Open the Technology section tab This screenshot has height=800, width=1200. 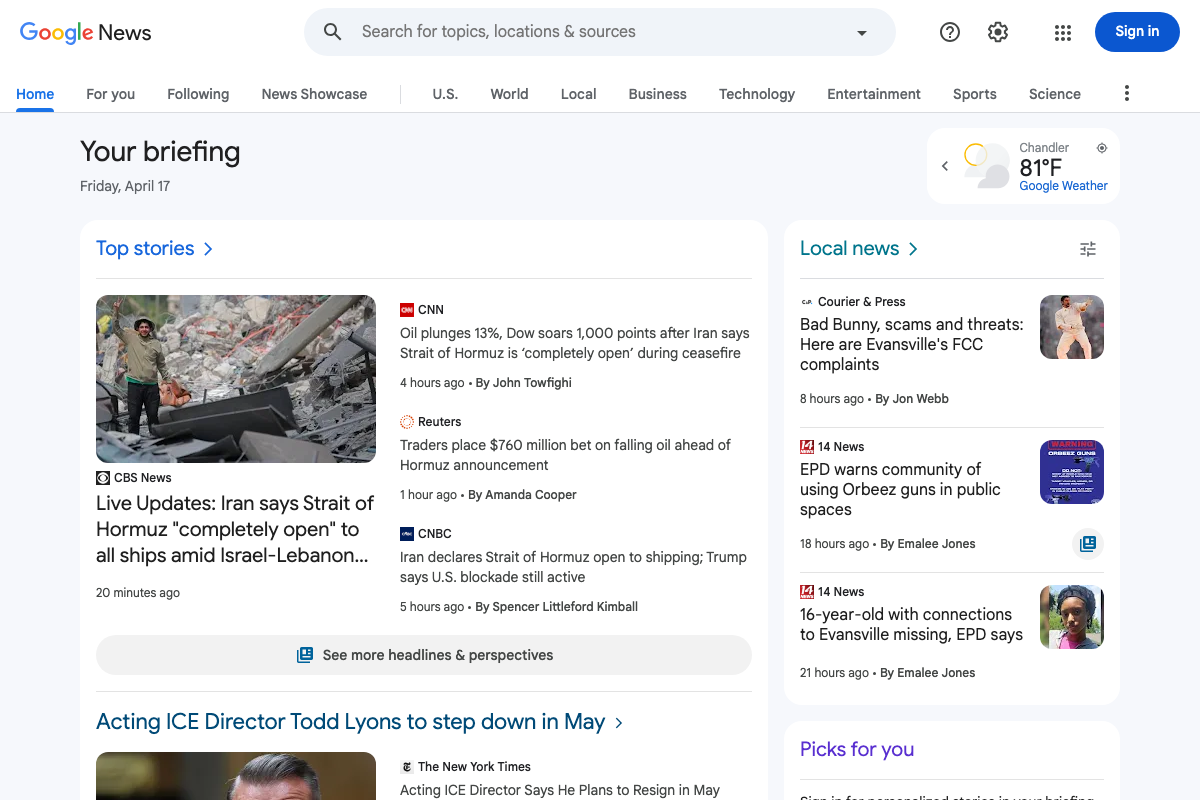point(757,94)
